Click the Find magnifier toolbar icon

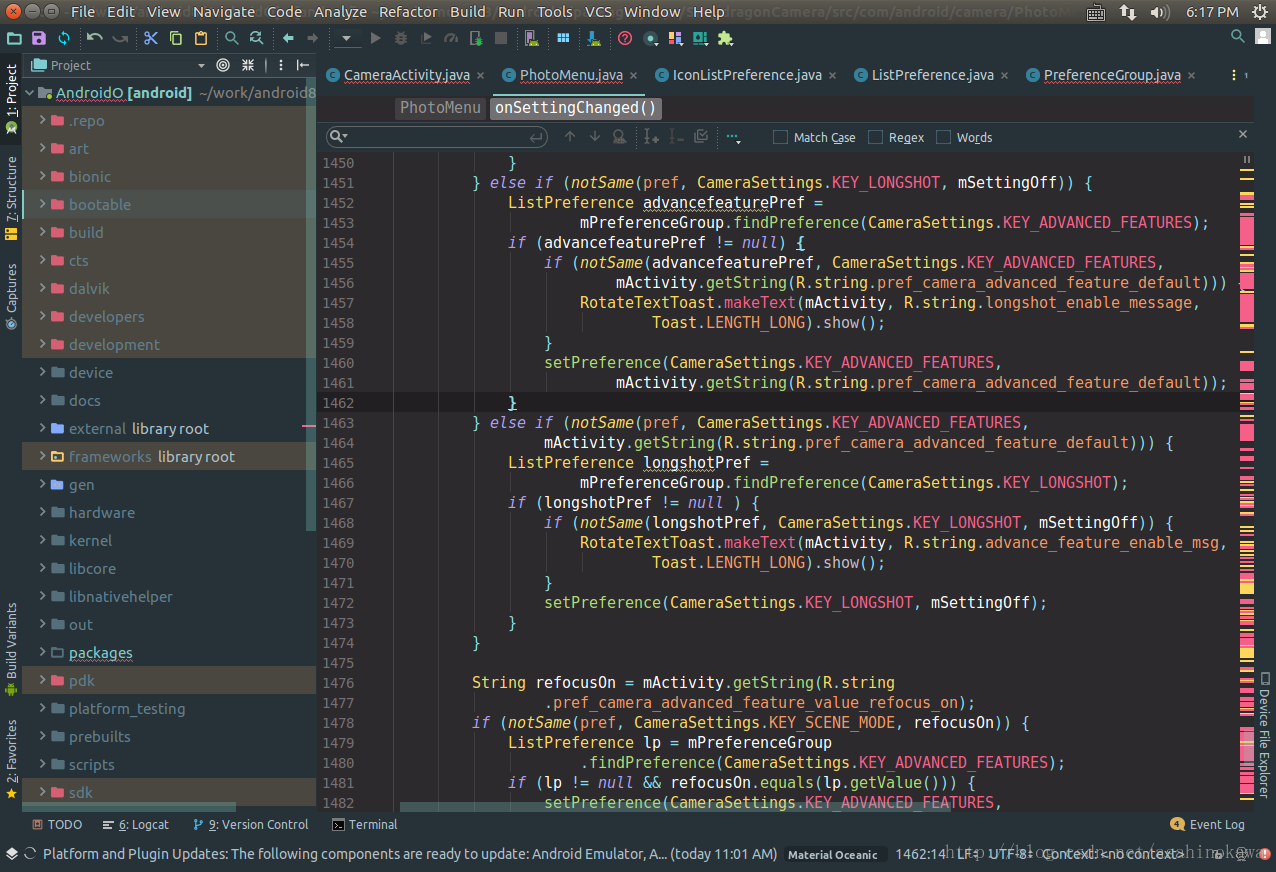tap(232, 38)
